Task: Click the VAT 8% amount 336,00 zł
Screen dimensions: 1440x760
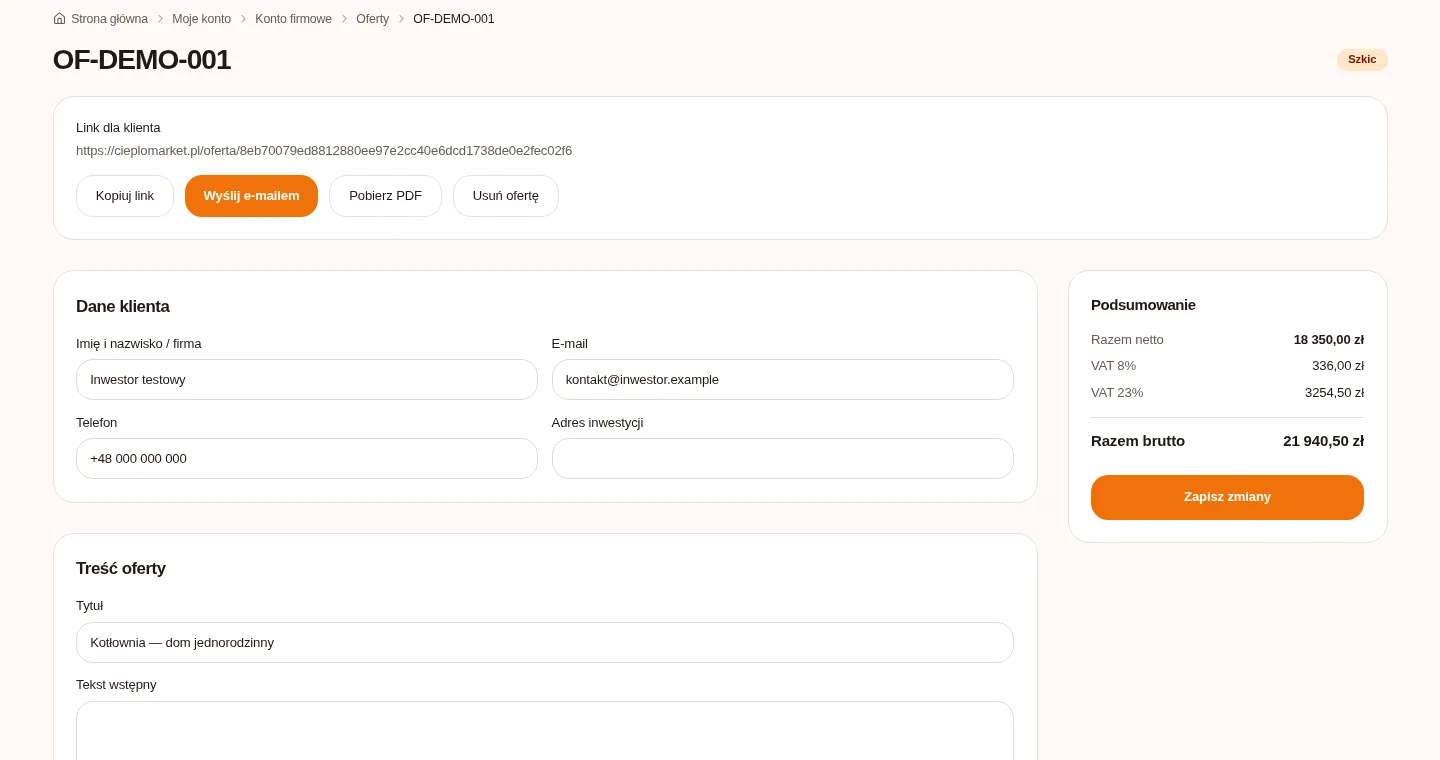Action: pos(1338,366)
